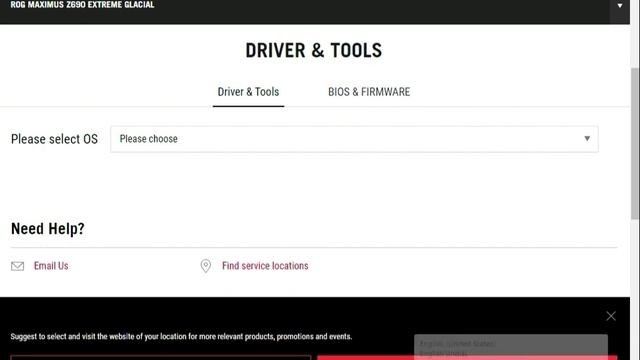Click the Need Help? heading

point(48,229)
